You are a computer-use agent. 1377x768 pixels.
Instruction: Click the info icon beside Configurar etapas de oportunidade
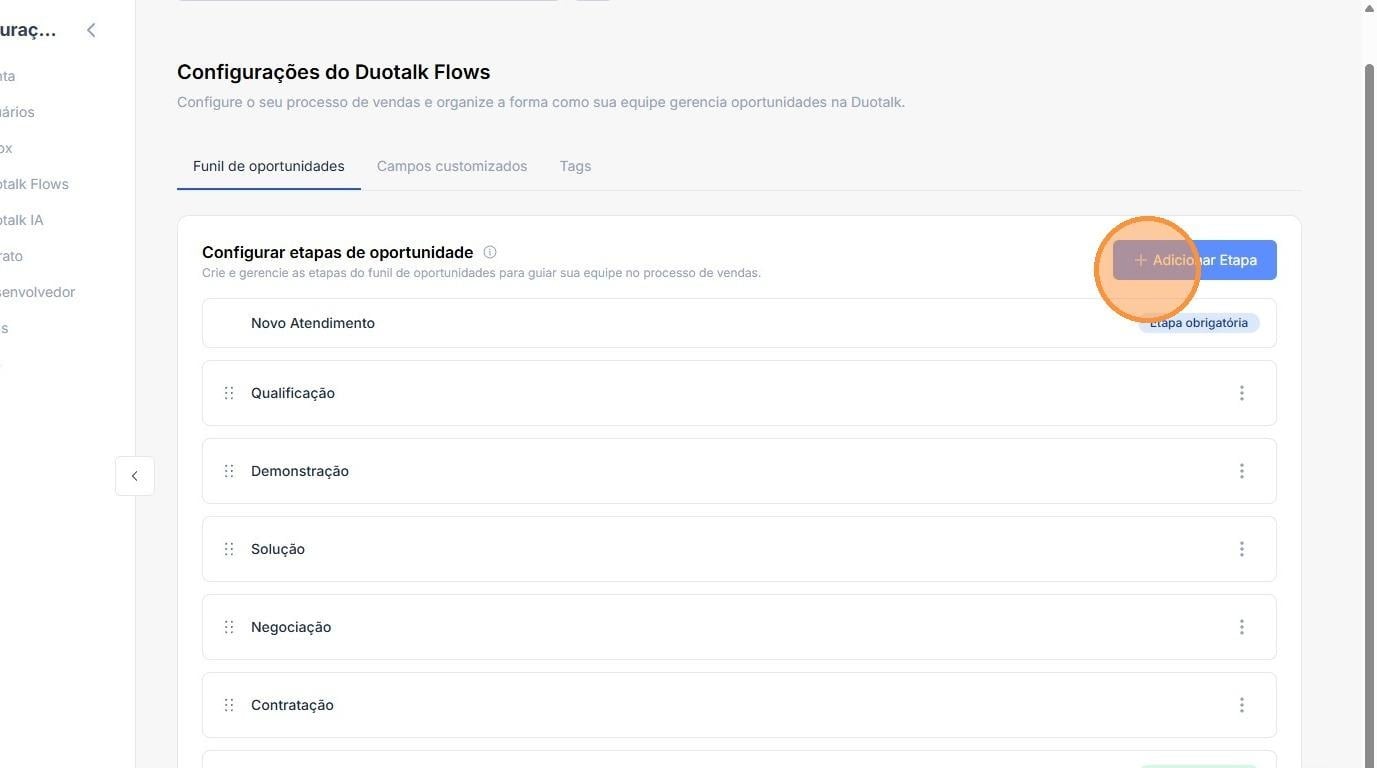(490, 252)
